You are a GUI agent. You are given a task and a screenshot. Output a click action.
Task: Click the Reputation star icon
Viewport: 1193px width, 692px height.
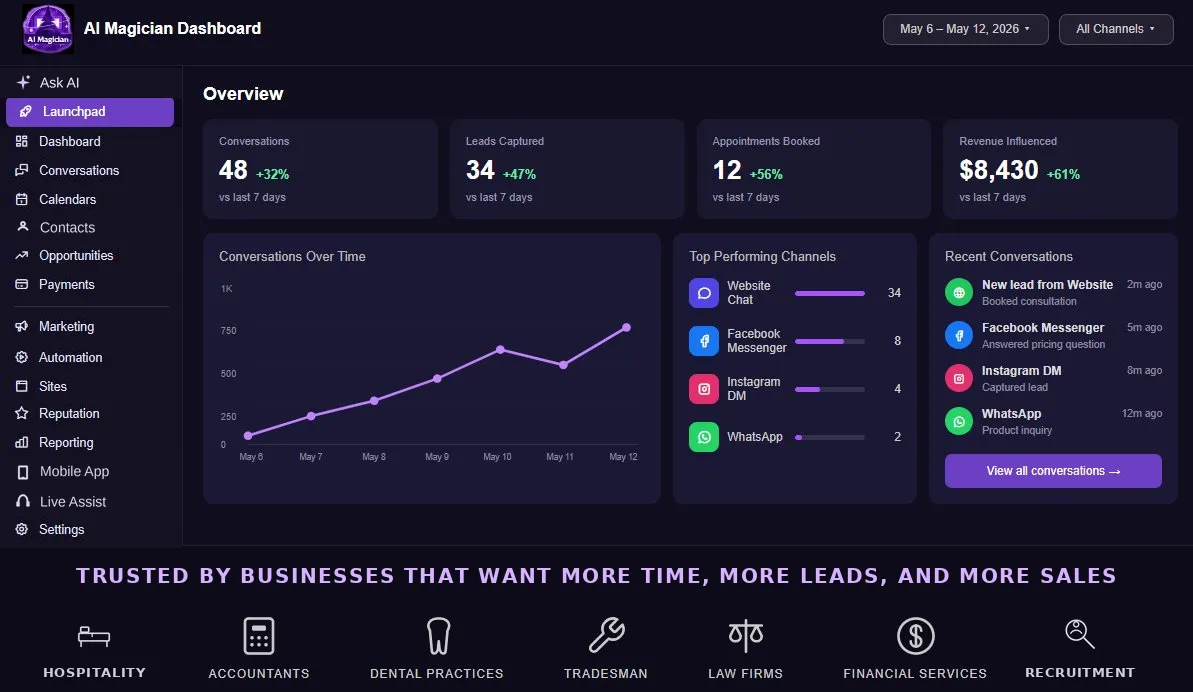click(22, 414)
